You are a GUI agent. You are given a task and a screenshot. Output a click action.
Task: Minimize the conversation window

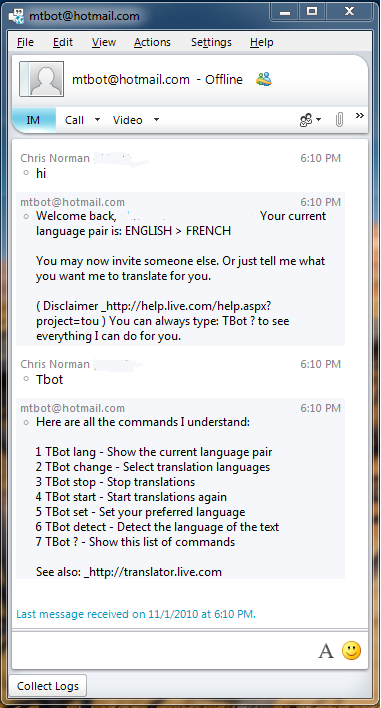[x=285, y=12]
